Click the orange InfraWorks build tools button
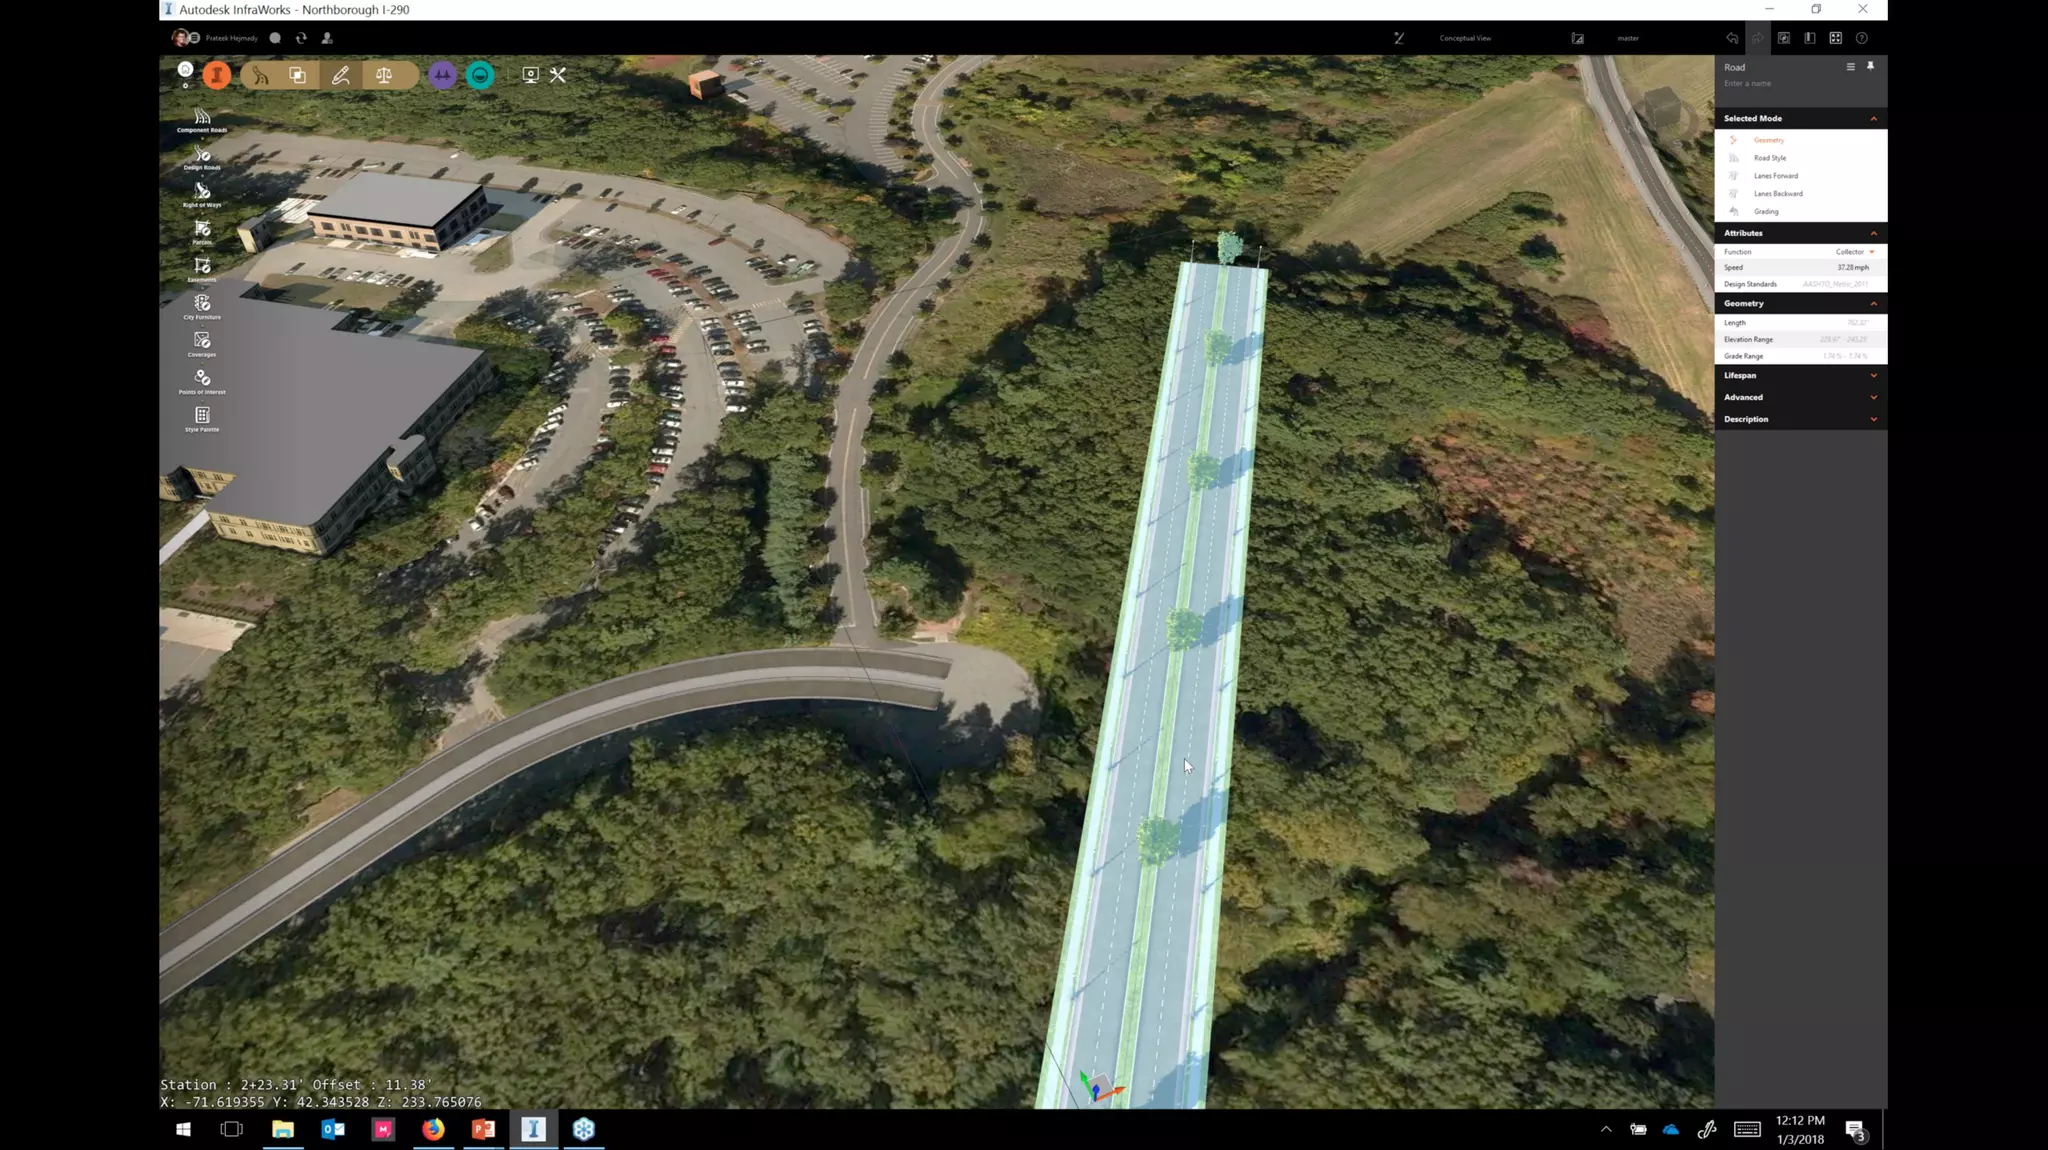2048x1150 pixels. pos(216,75)
